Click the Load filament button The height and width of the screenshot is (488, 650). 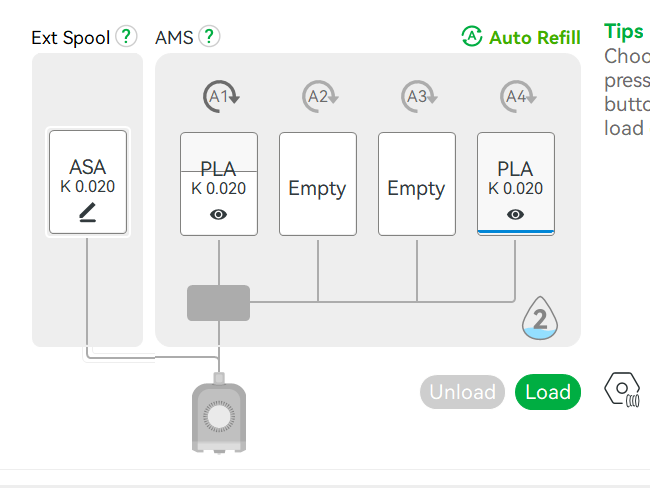548,392
